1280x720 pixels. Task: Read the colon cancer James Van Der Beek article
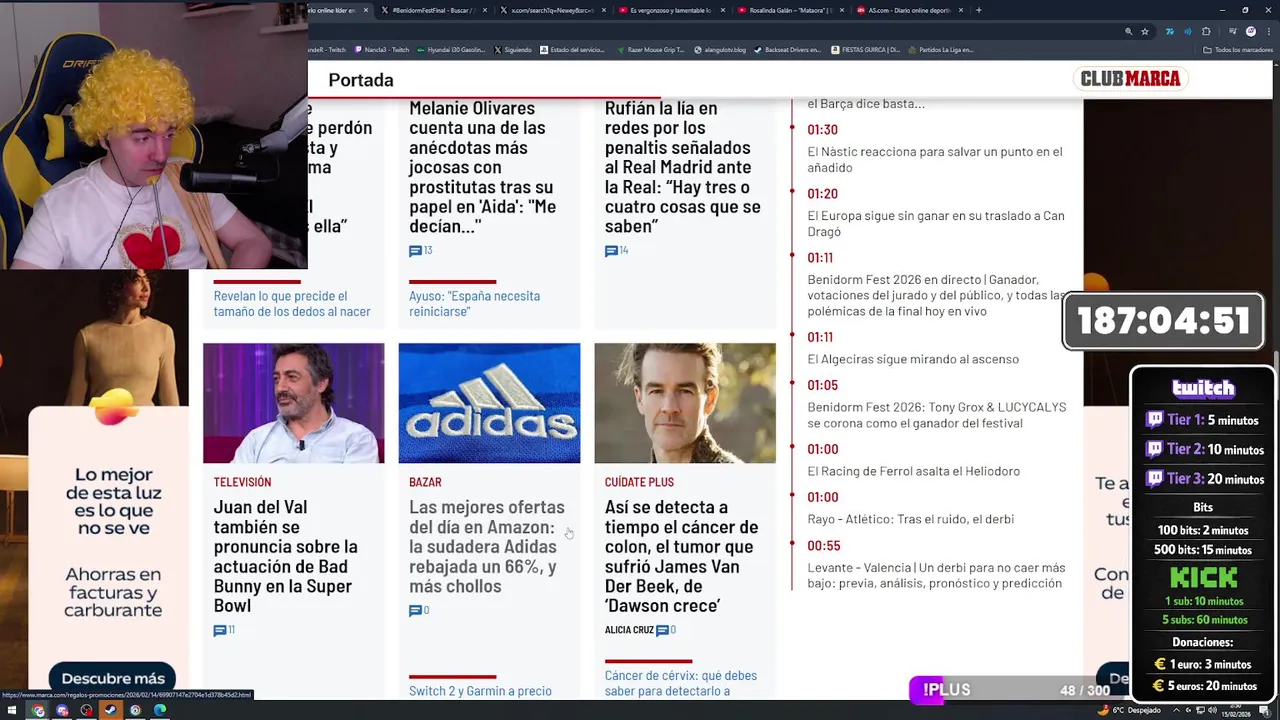681,556
